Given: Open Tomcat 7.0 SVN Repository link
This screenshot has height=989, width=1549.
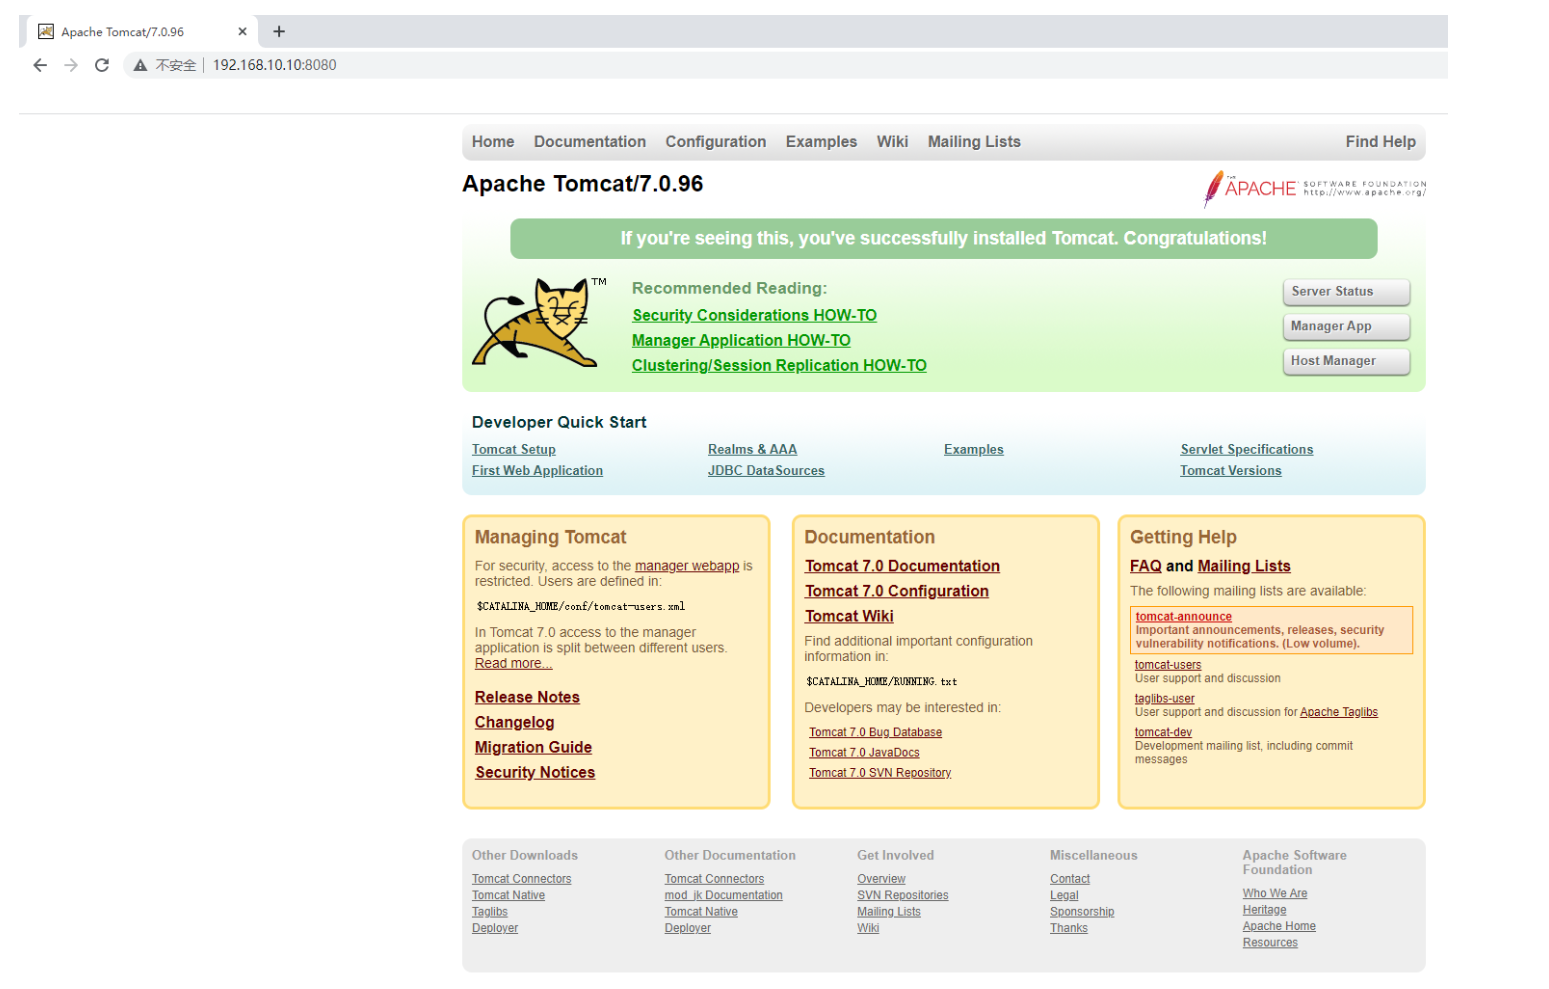Looking at the screenshot, I should [x=880, y=773].
